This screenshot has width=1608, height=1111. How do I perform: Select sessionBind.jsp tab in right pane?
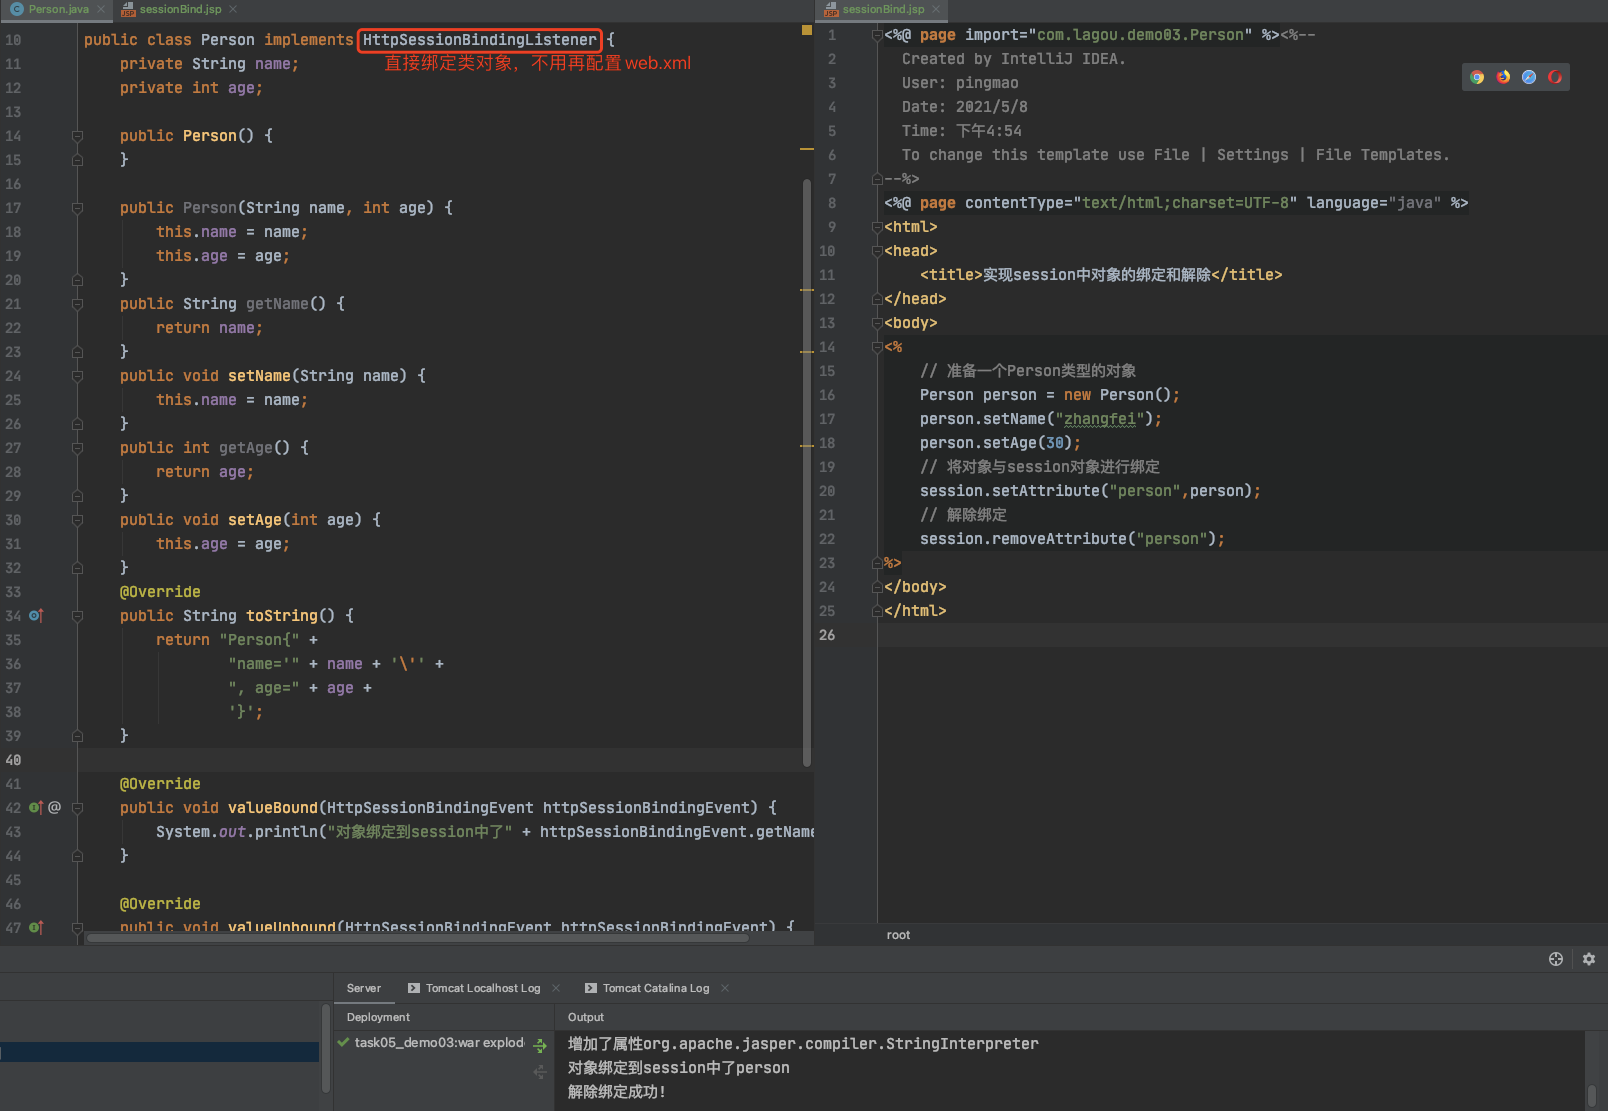[x=883, y=9]
